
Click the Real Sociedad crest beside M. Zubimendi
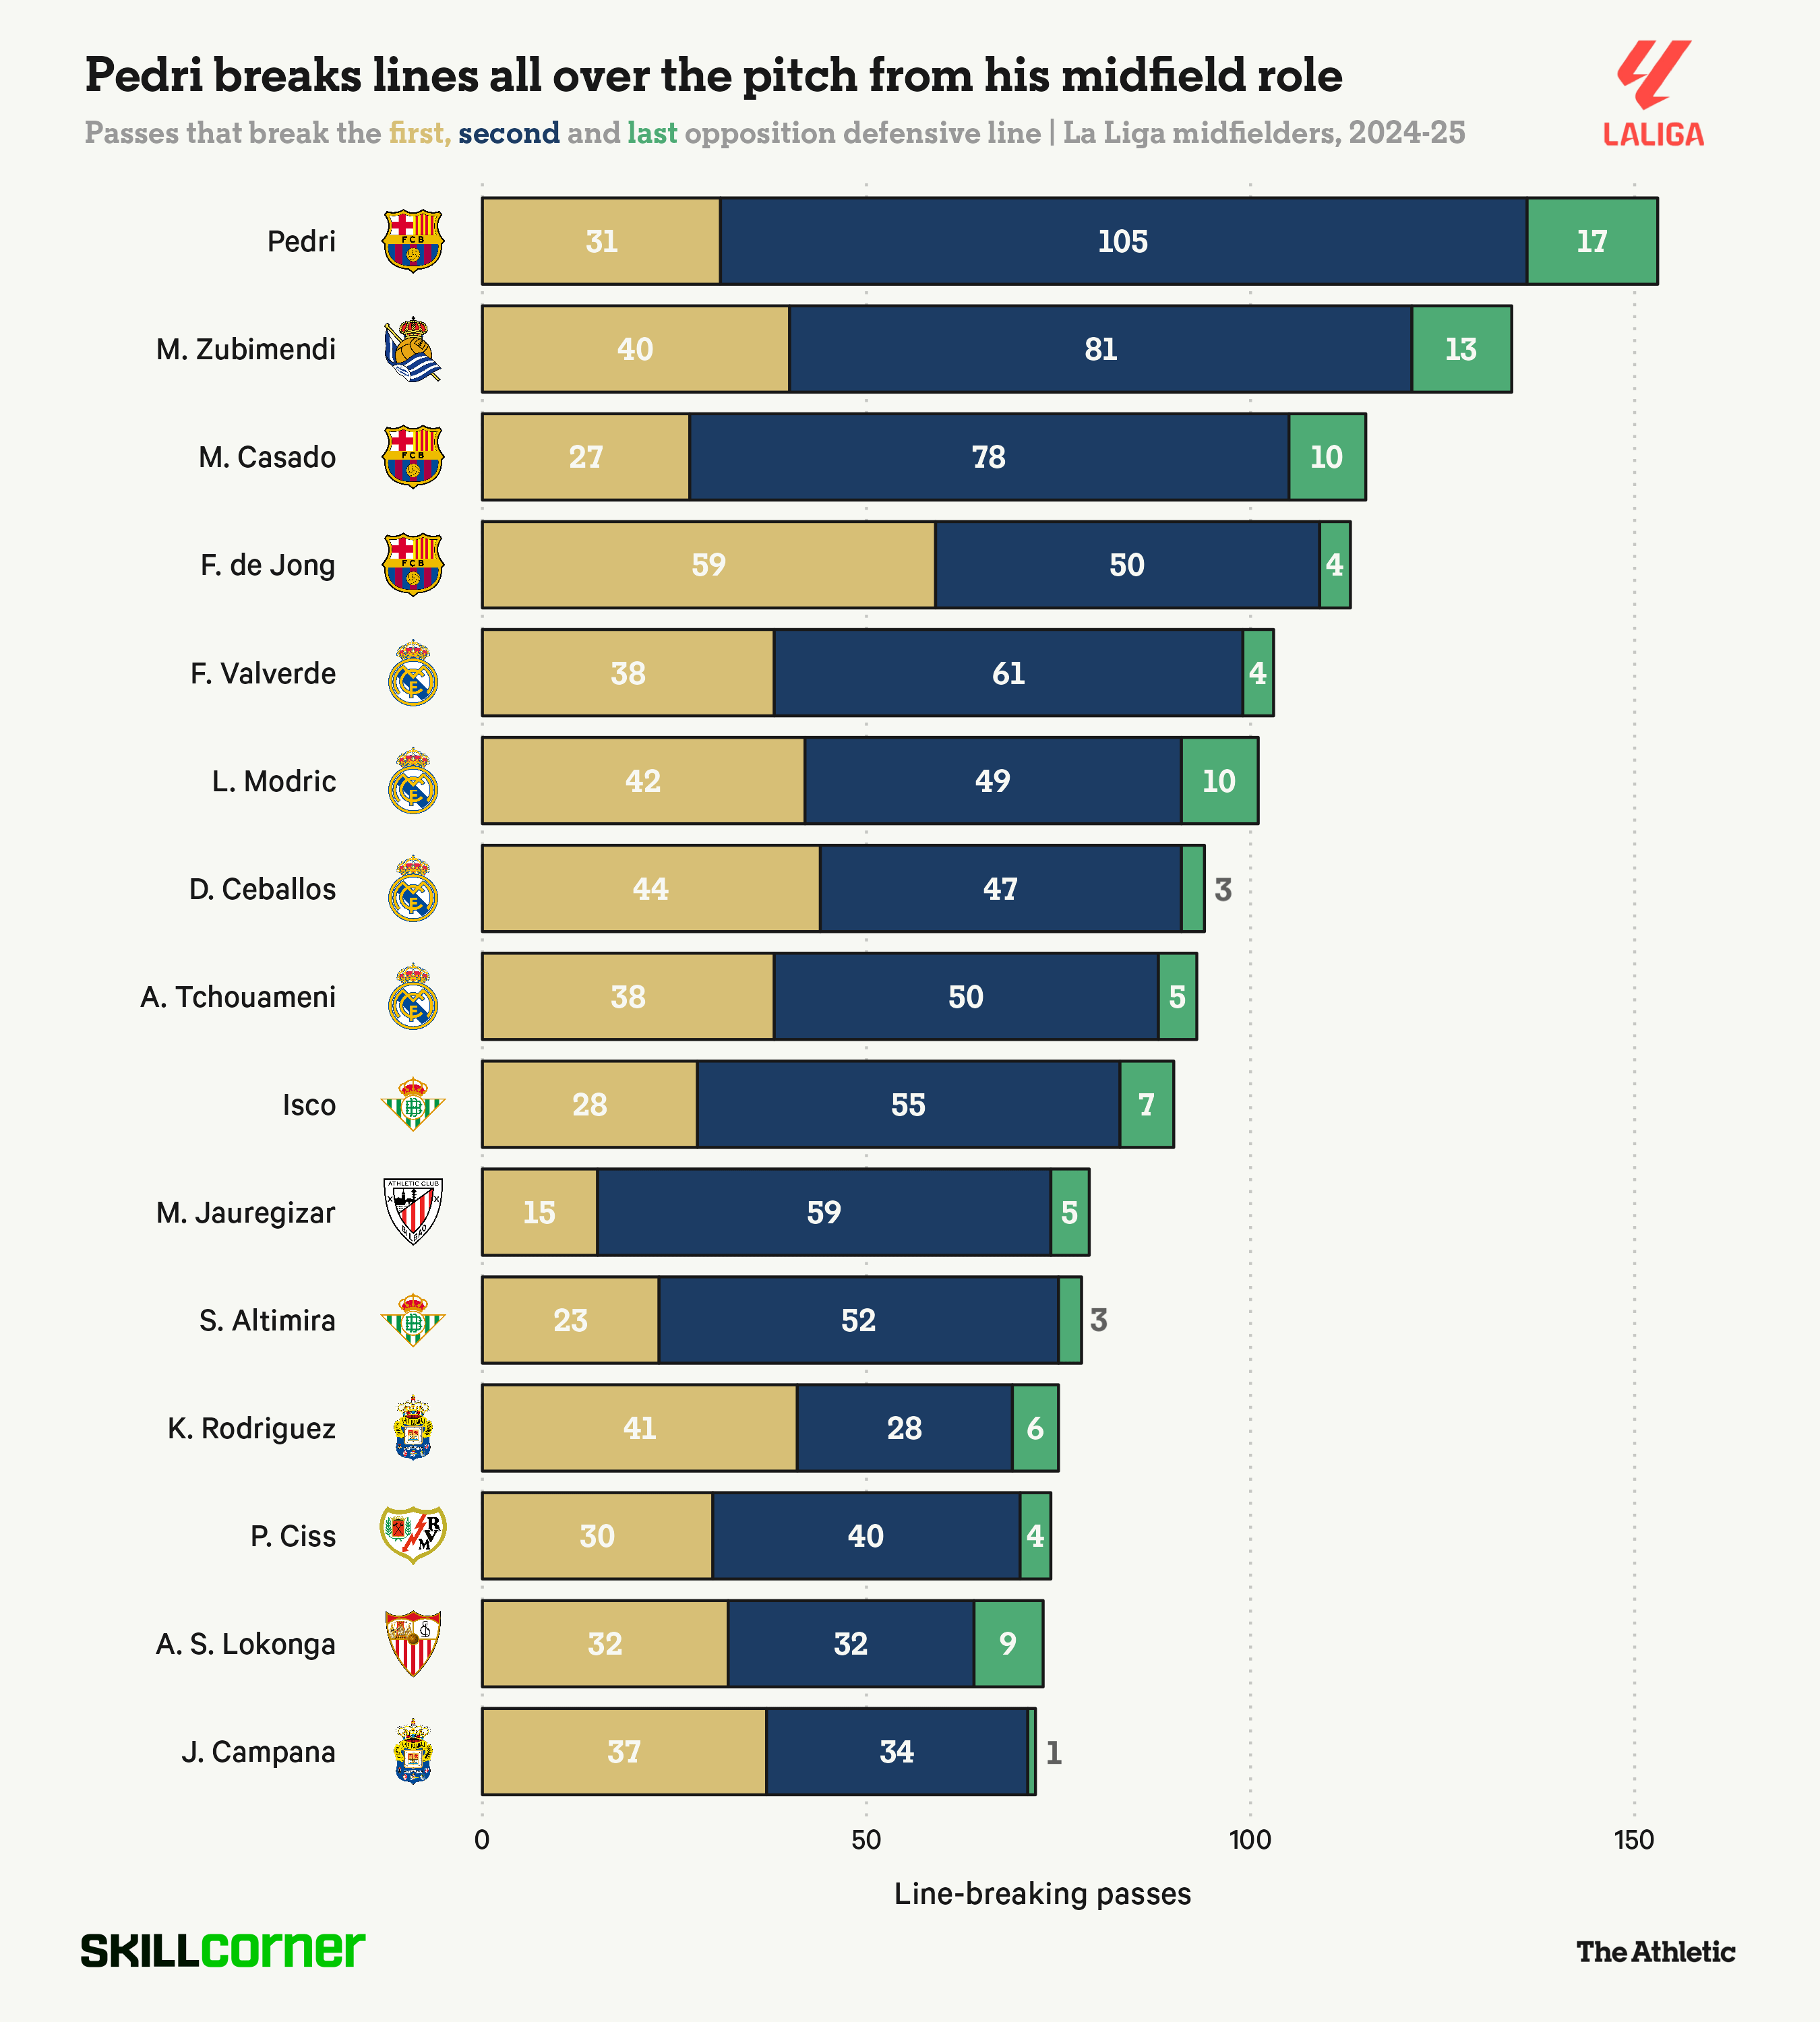click(x=413, y=349)
